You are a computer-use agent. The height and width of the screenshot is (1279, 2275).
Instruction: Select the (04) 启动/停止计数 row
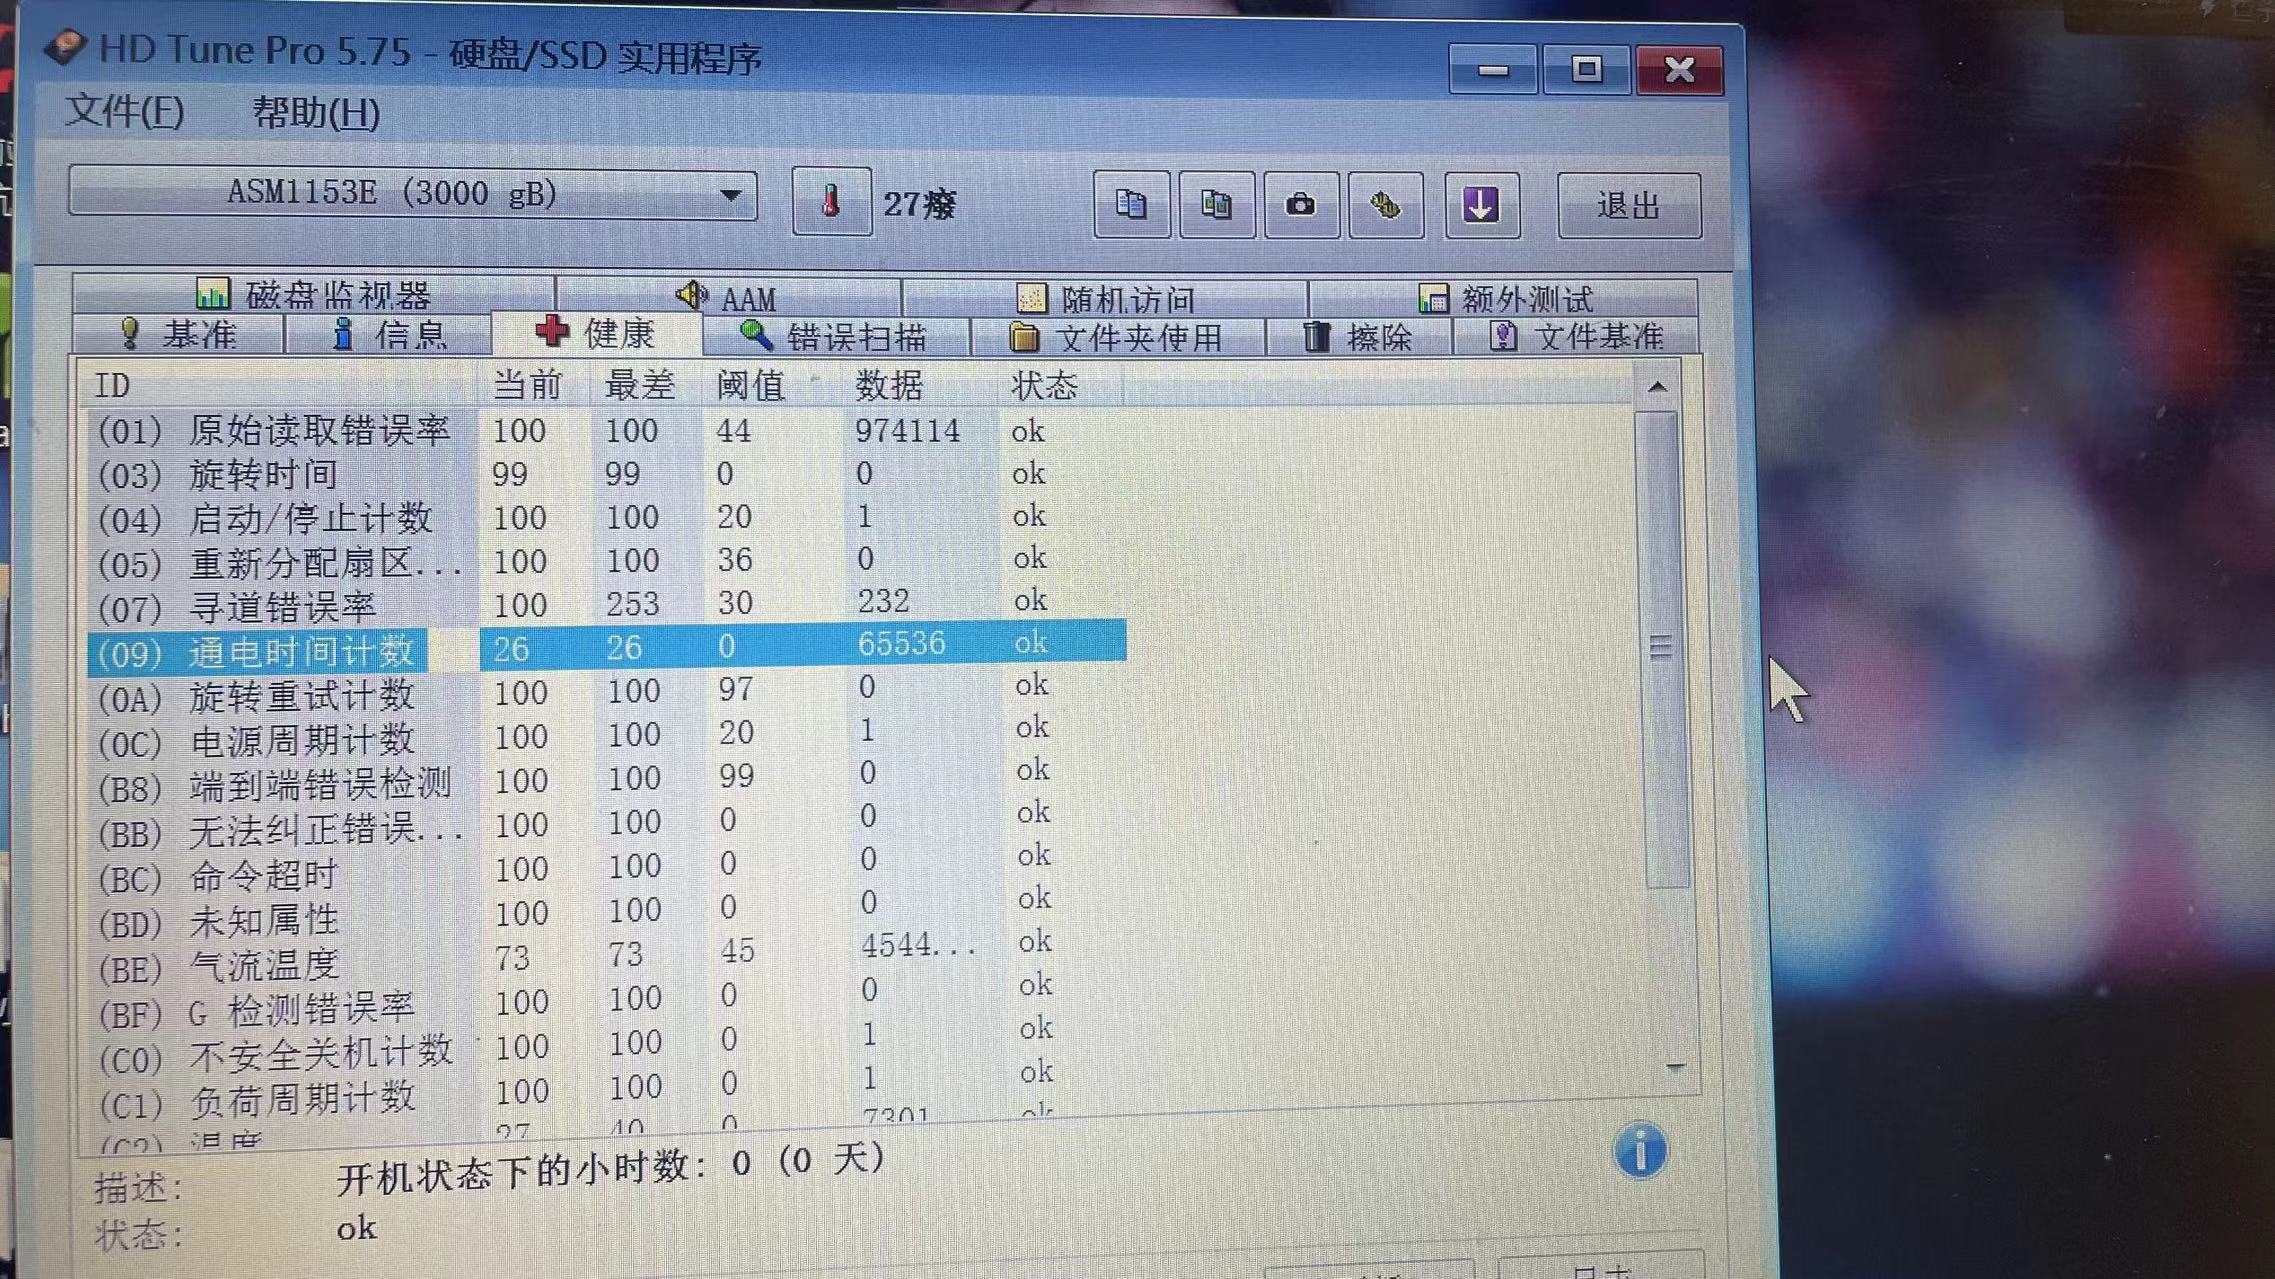pyautogui.click(x=606, y=517)
